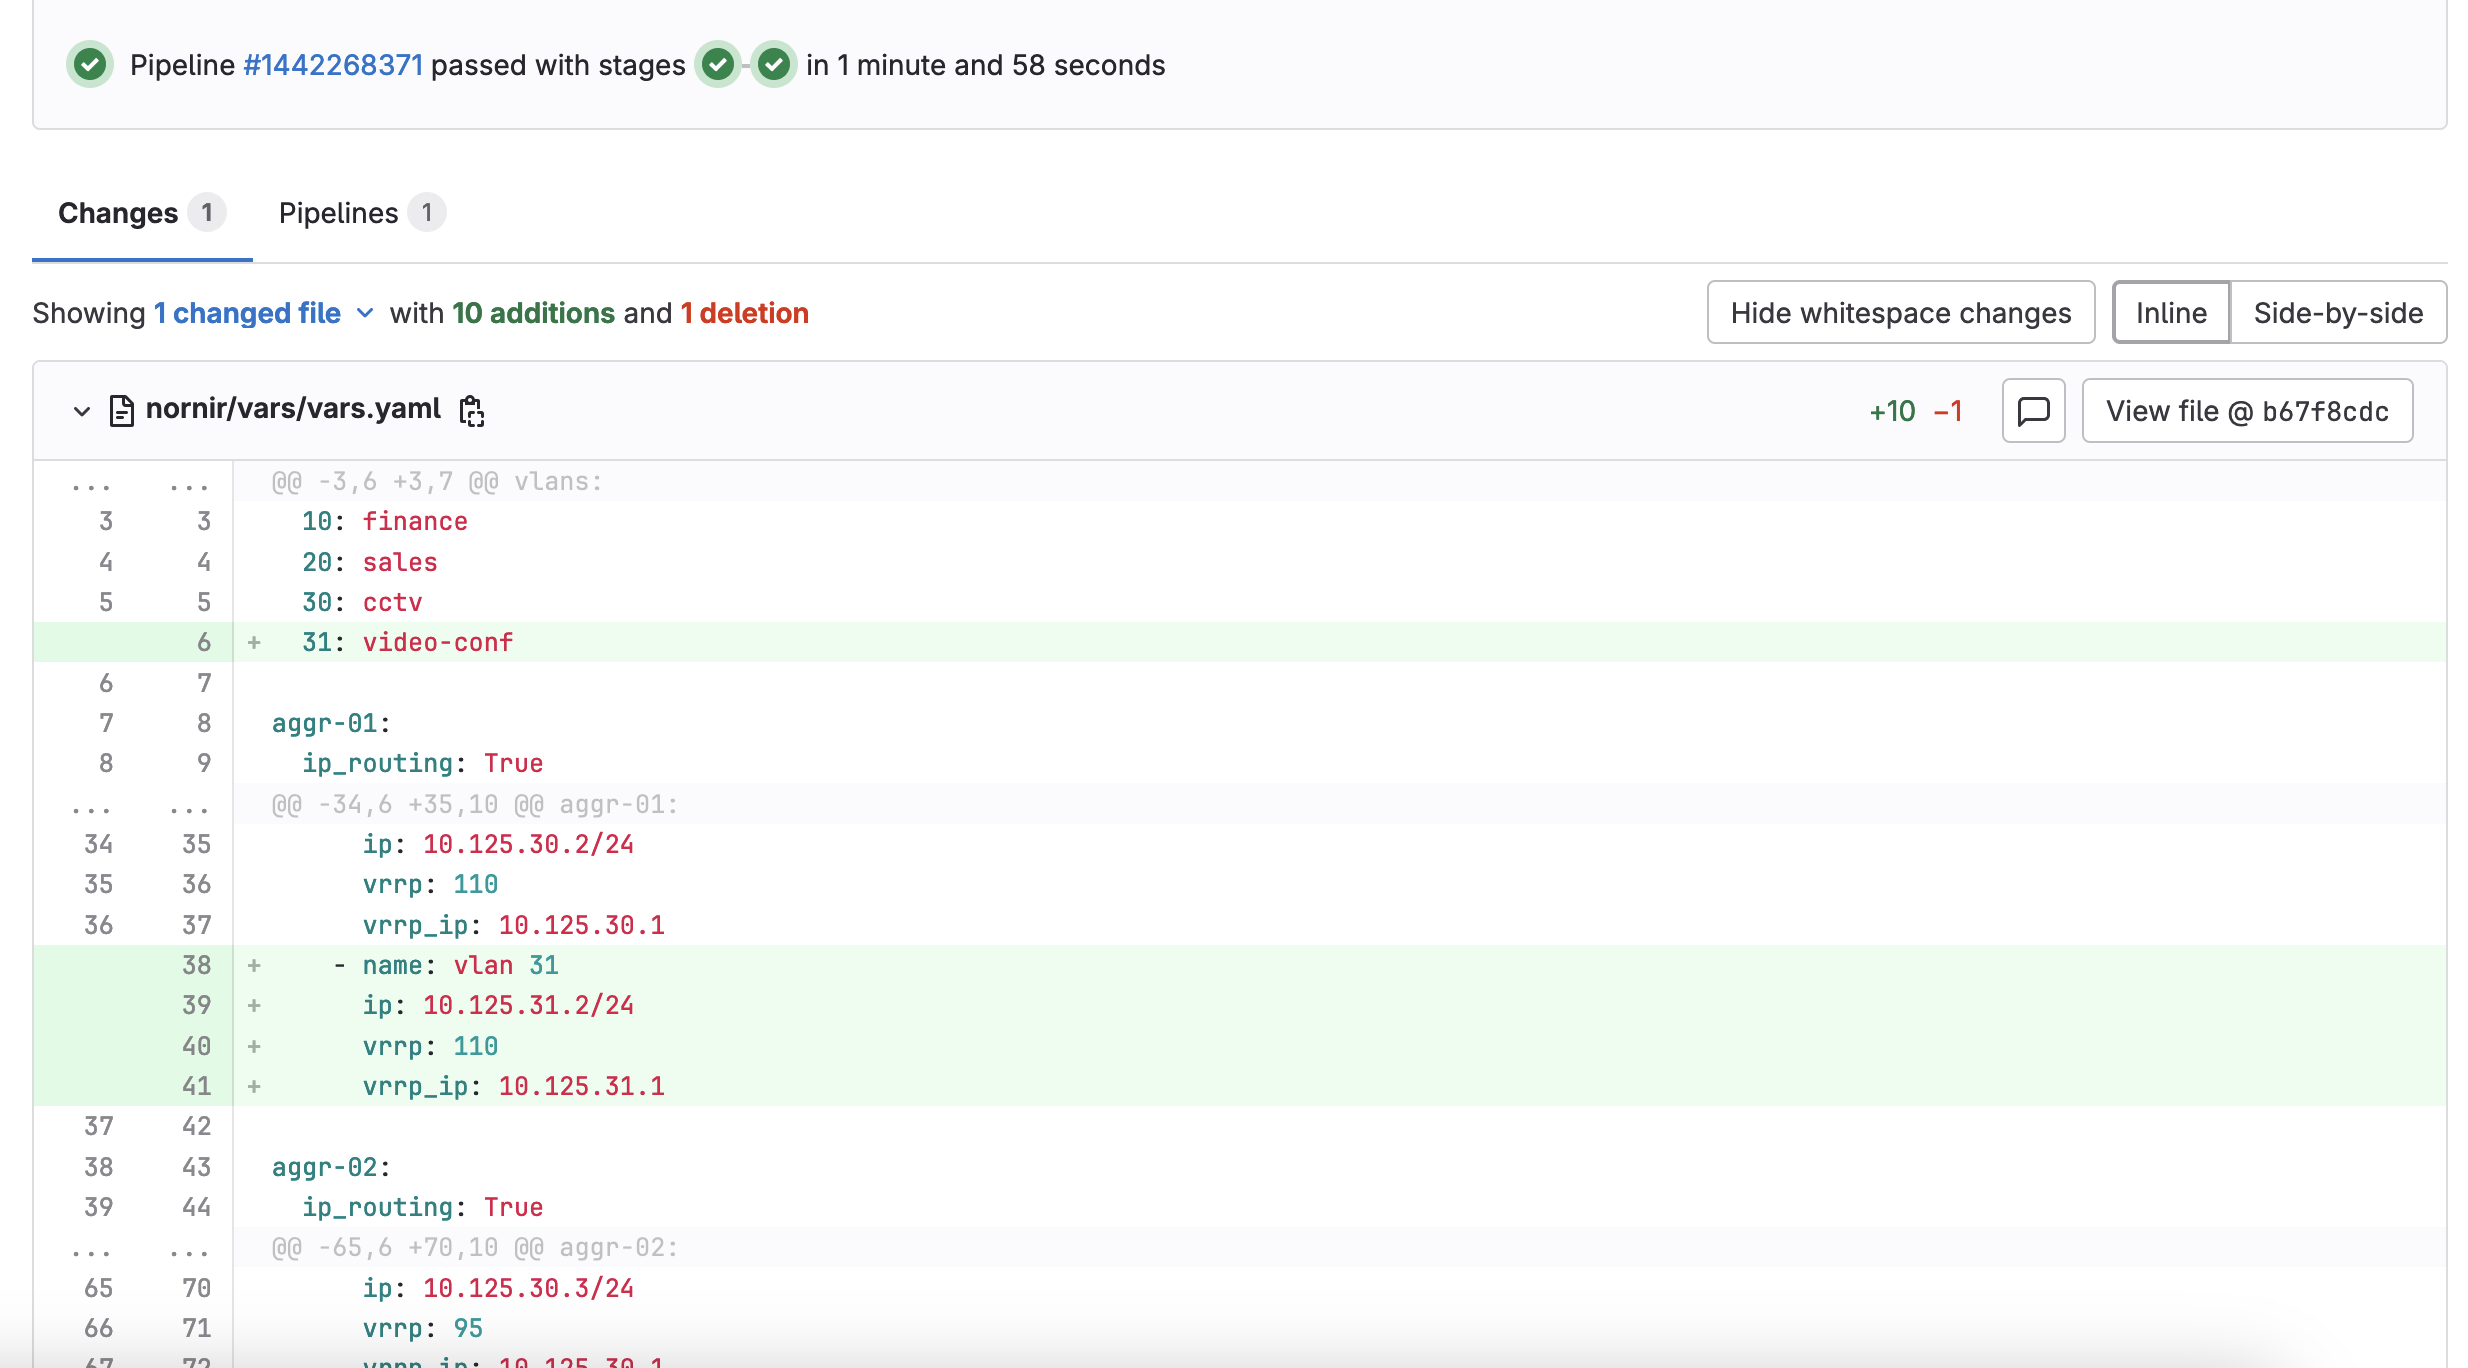Expand hidden lines above the aggr-01 hunk

coord(90,805)
